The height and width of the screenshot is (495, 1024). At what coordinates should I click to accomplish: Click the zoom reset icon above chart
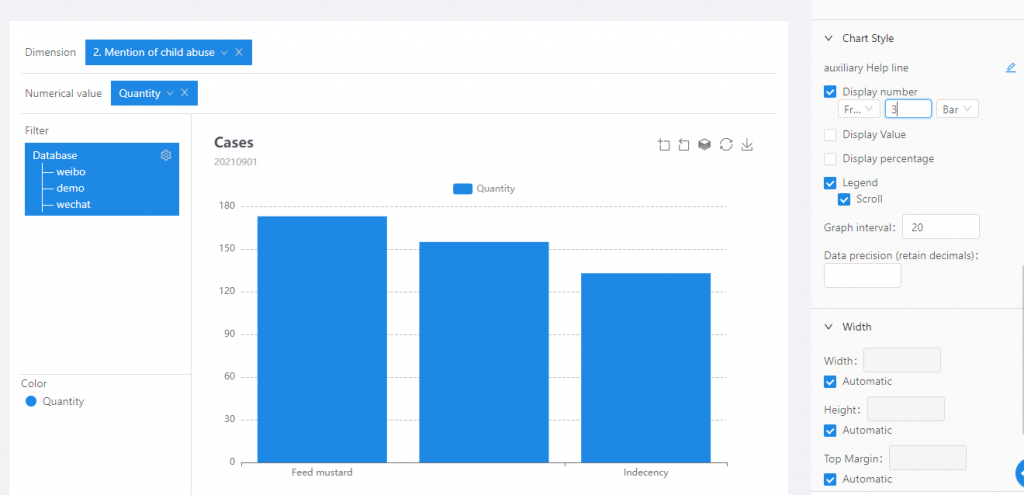tap(684, 145)
